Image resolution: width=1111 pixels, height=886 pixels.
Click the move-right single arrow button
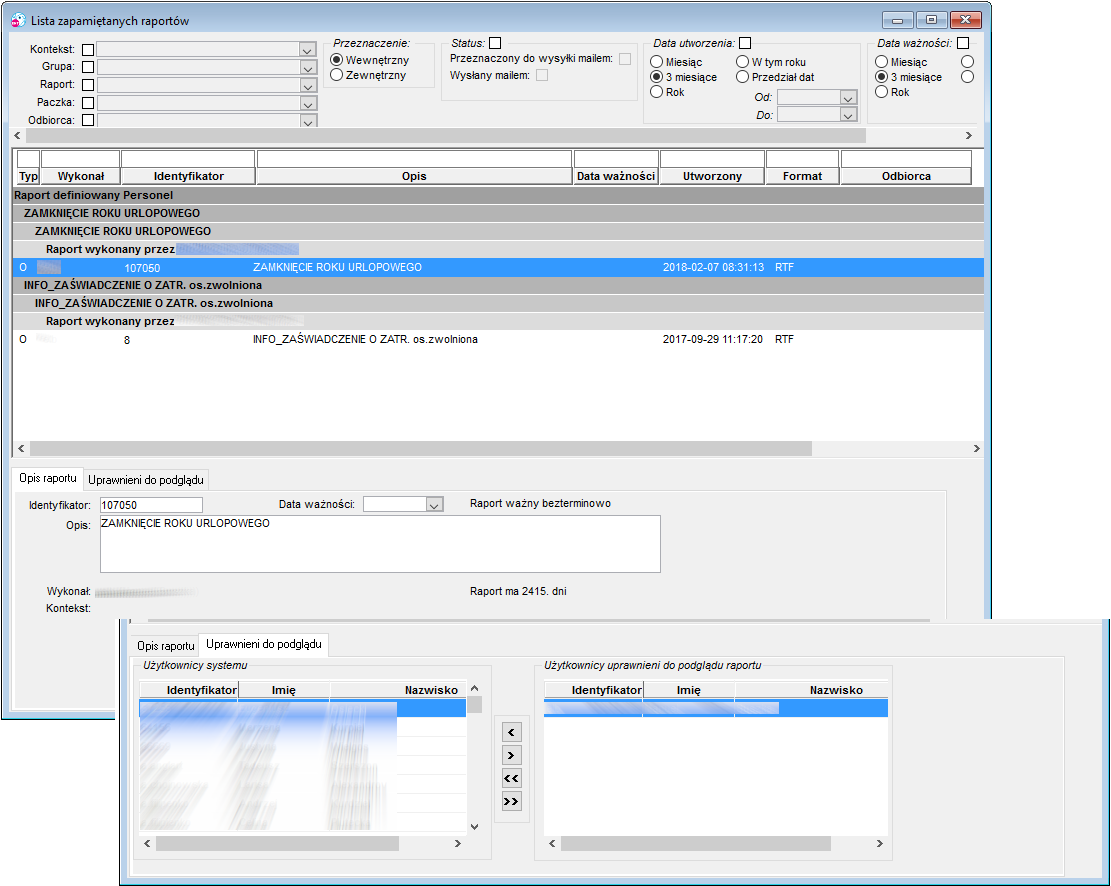511,755
